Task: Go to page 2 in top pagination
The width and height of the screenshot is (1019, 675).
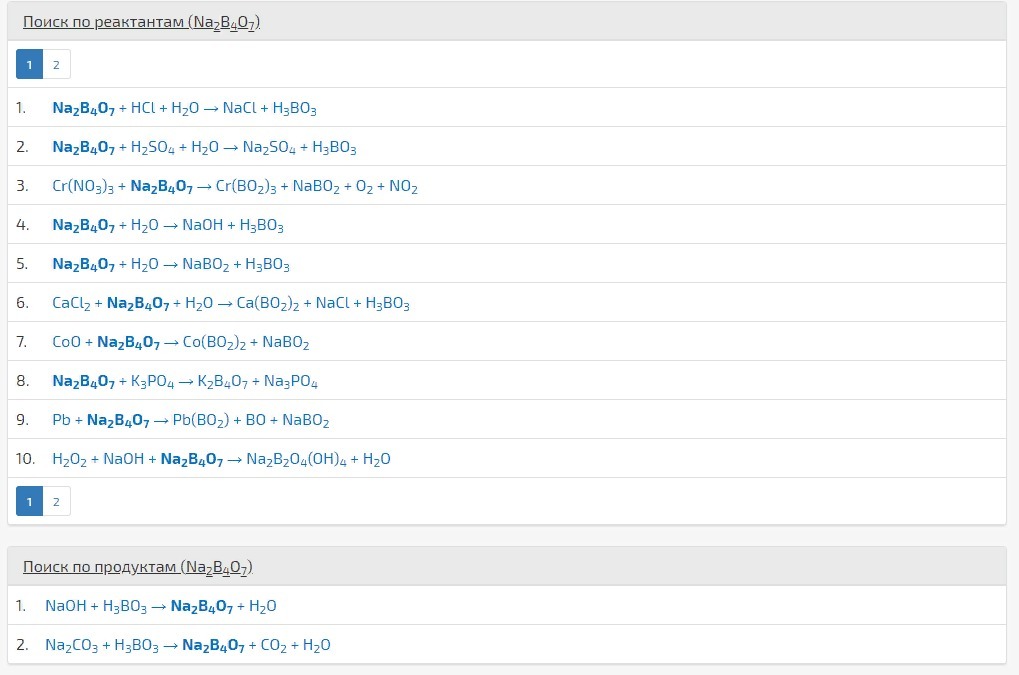Action: click(56, 65)
